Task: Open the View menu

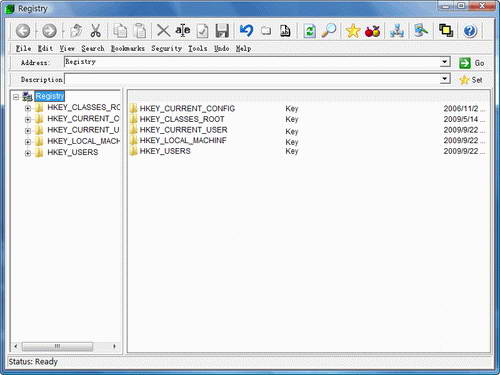Action: (67, 49)
